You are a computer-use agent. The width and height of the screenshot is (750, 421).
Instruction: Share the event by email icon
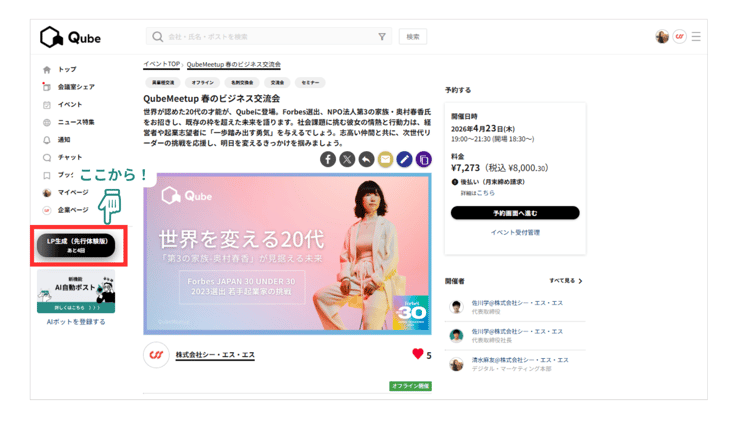[x=385, y=159]
